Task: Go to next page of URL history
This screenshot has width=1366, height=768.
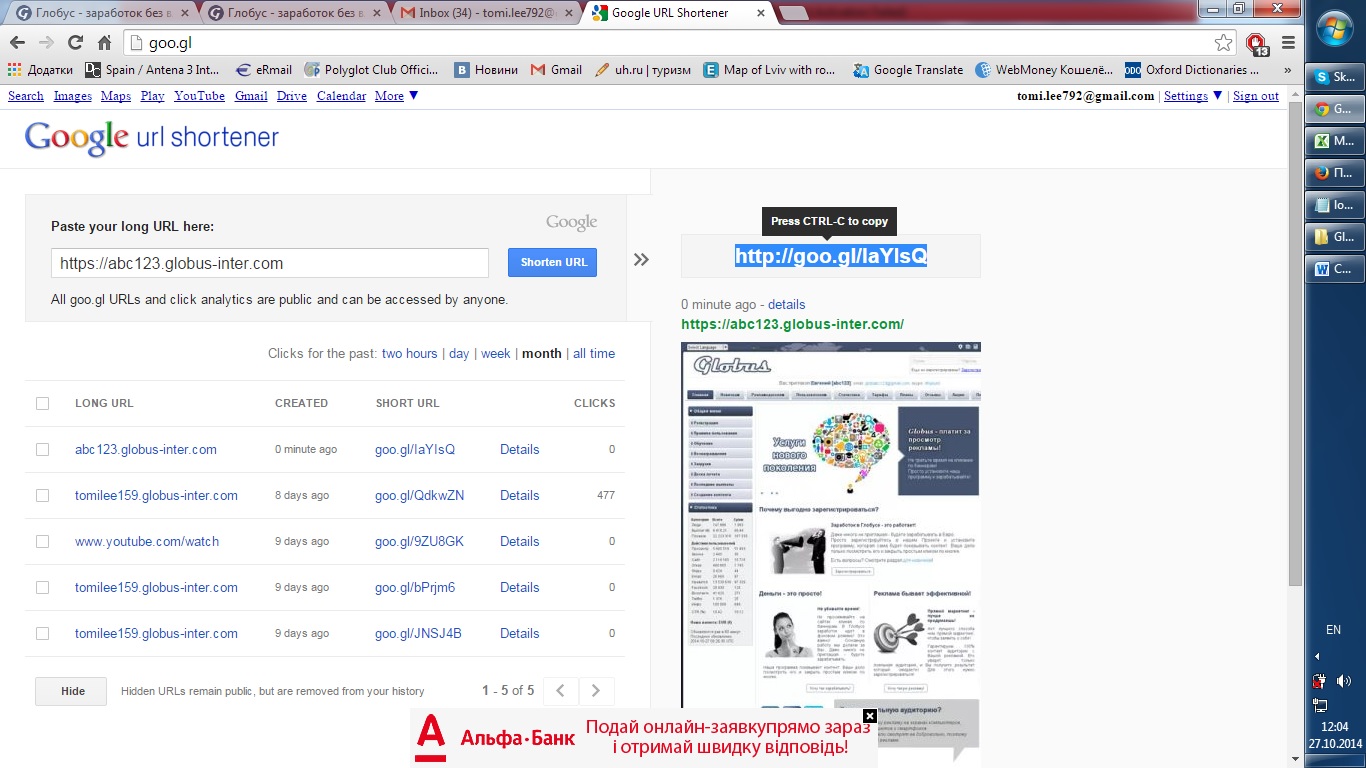Action: pyautogui.click(x=596, y=690)
